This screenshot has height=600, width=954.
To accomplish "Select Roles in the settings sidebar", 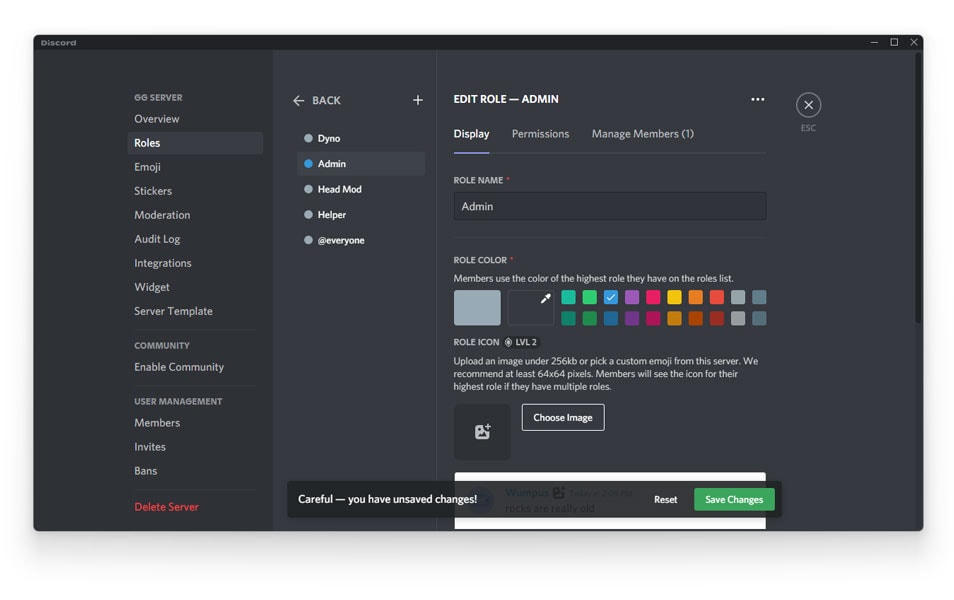I will [195, 143].
